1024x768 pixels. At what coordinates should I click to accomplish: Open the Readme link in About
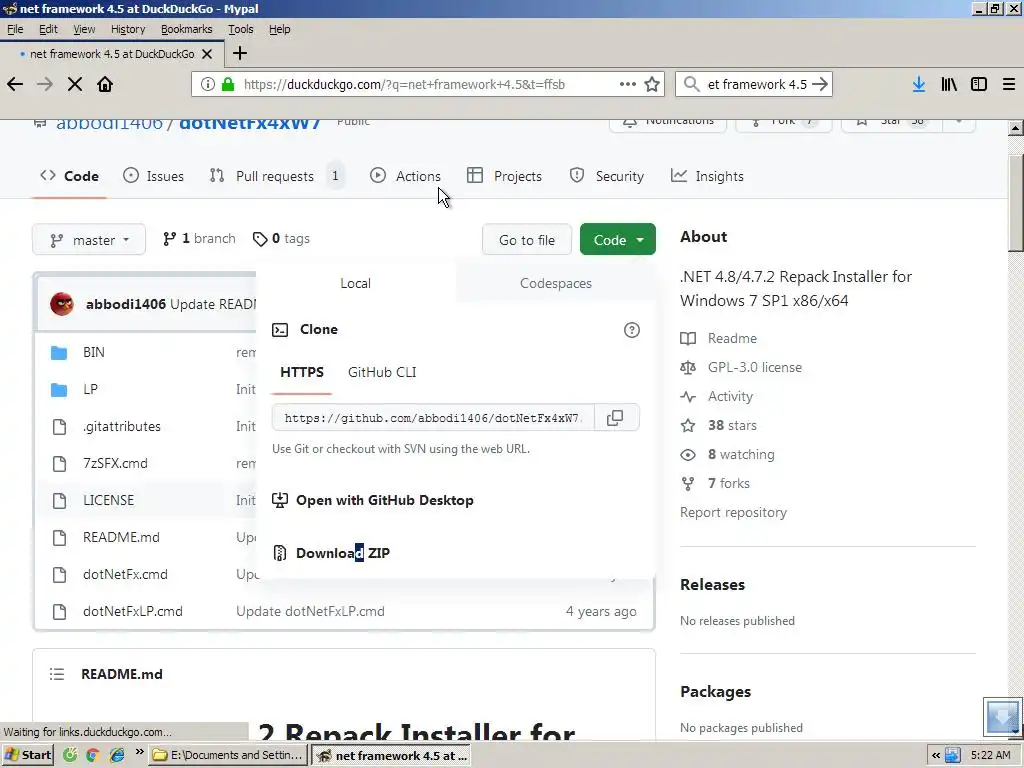click(732, 339)
